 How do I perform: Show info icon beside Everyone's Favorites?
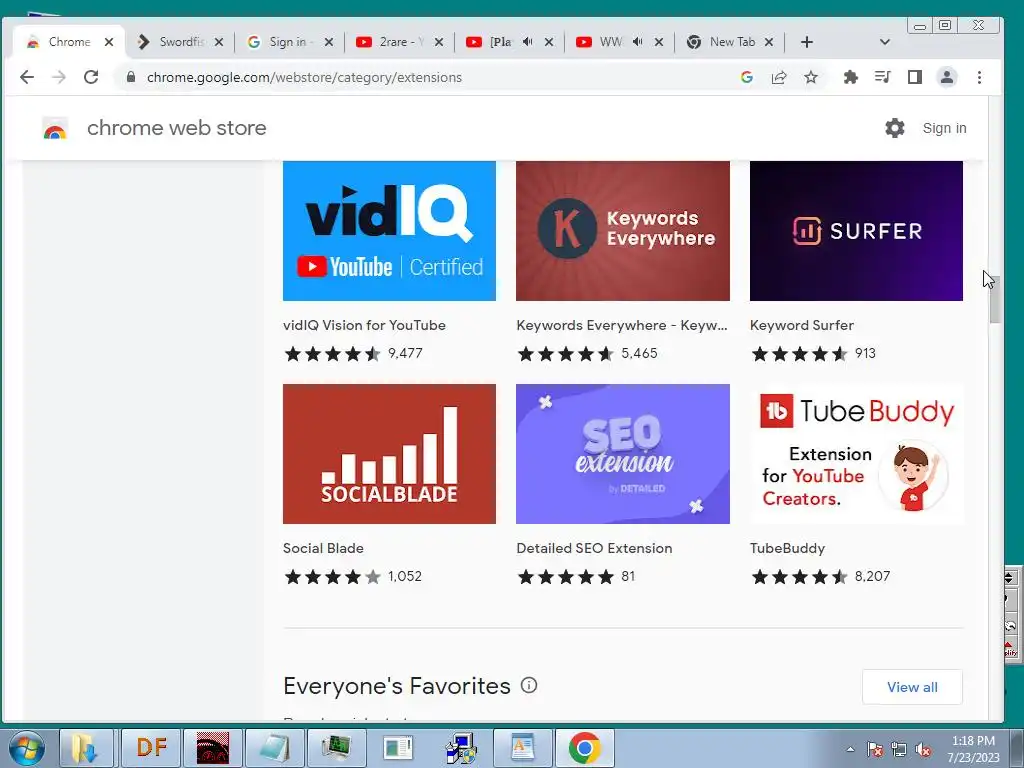(529, 685)
